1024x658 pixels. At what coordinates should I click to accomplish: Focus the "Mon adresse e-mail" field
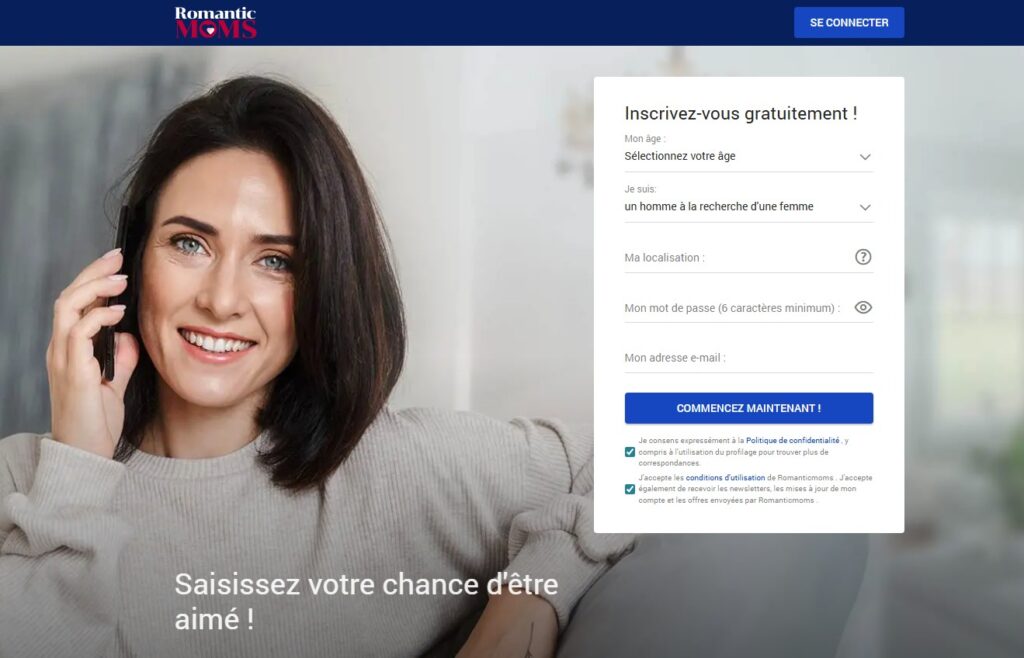748,358
